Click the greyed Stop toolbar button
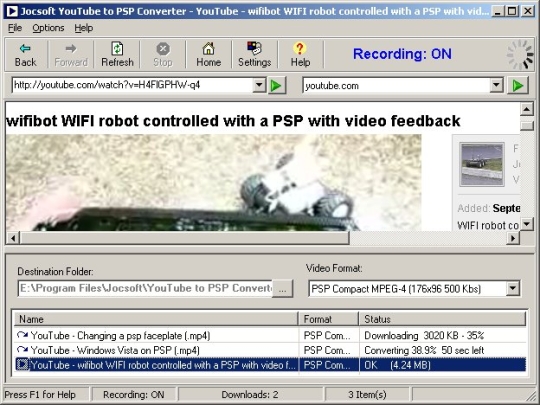540x405 pixels. tap(163, 55)
